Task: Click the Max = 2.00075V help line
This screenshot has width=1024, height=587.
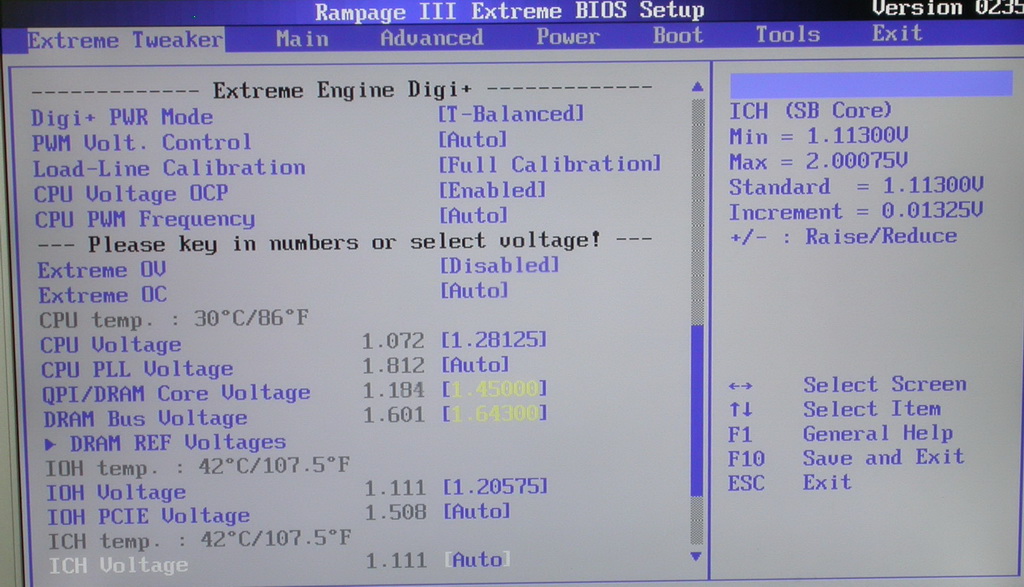Action: tap(819, 161)
